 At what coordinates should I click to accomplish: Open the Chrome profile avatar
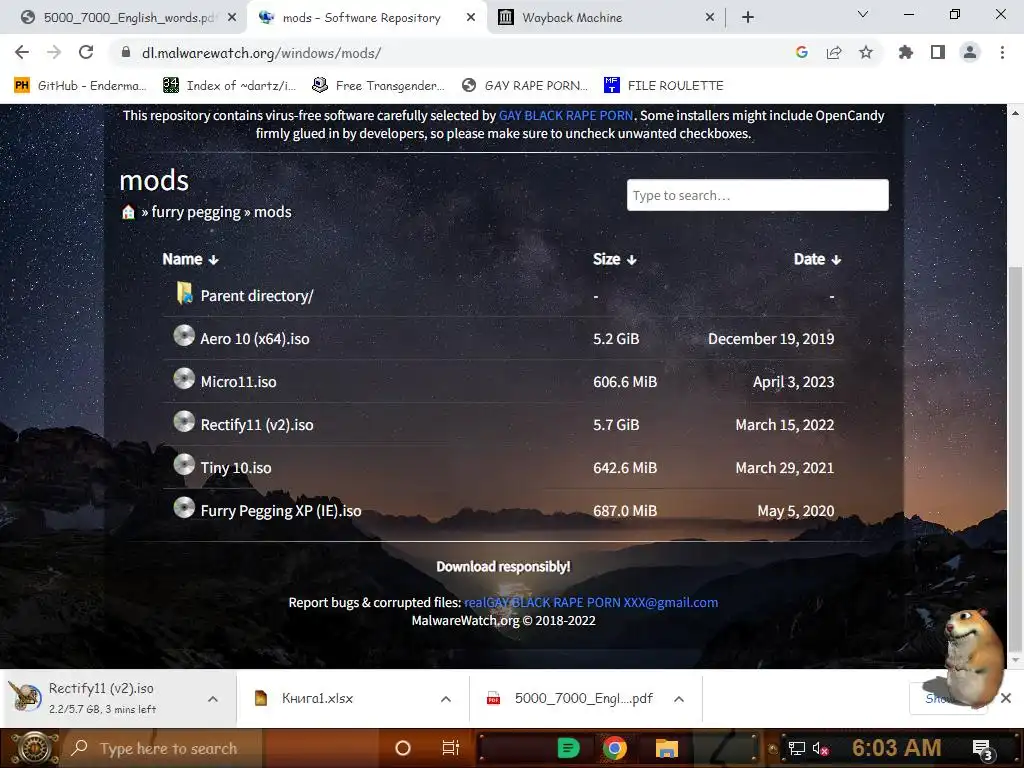(x=970, y=52)
